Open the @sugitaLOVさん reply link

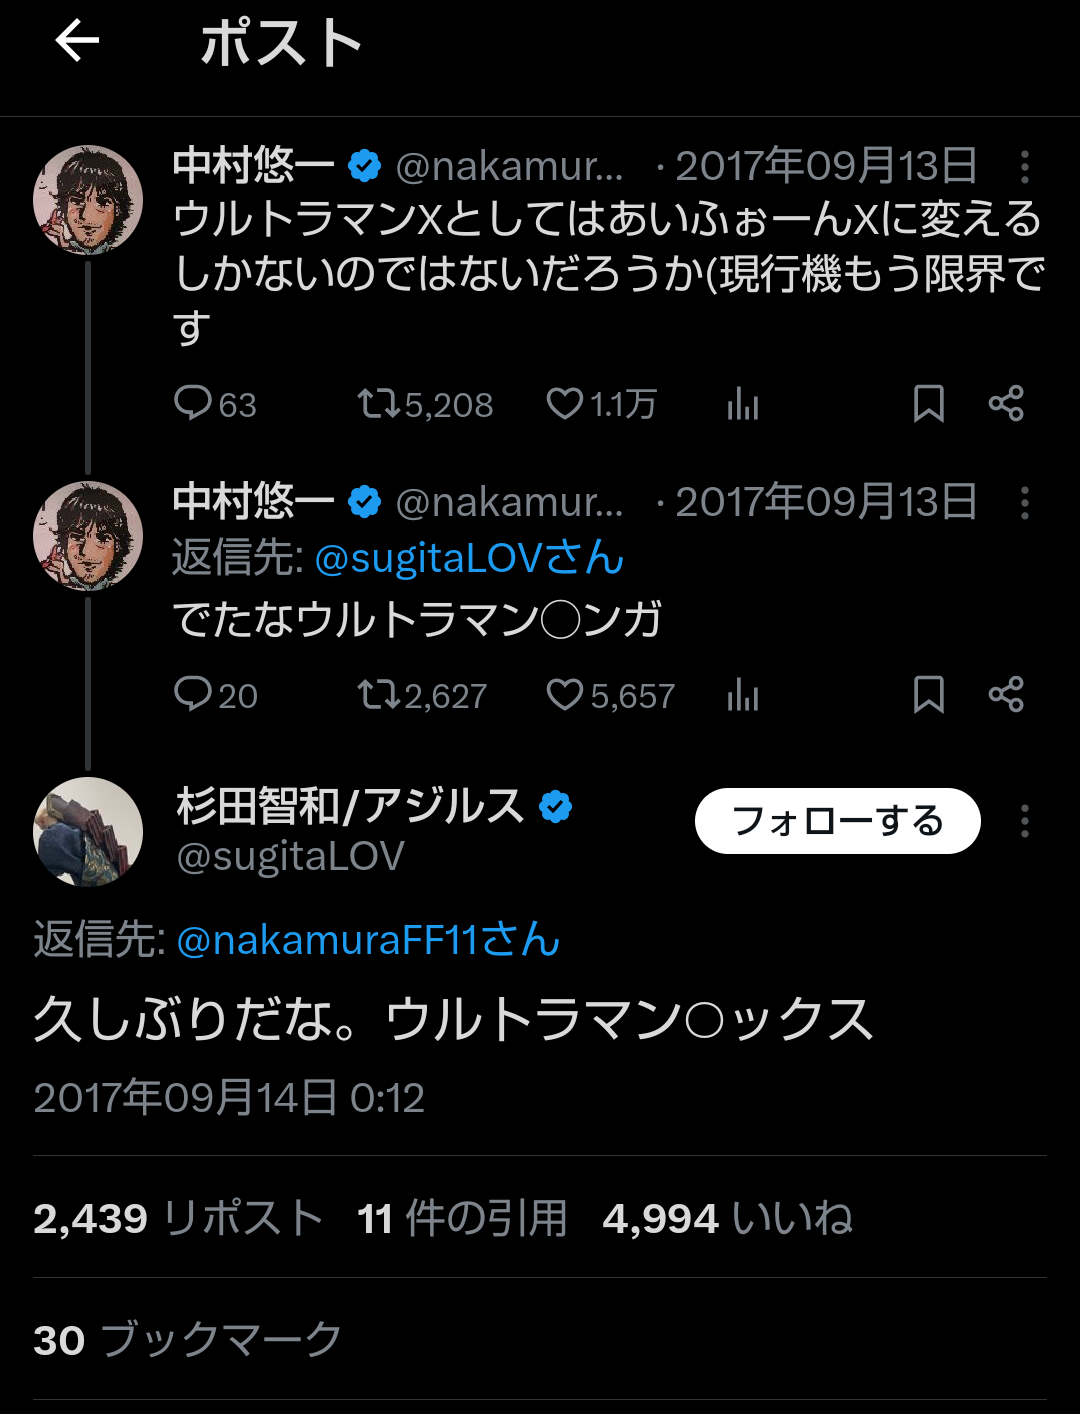pyautogui.click(x=469, y=558)
